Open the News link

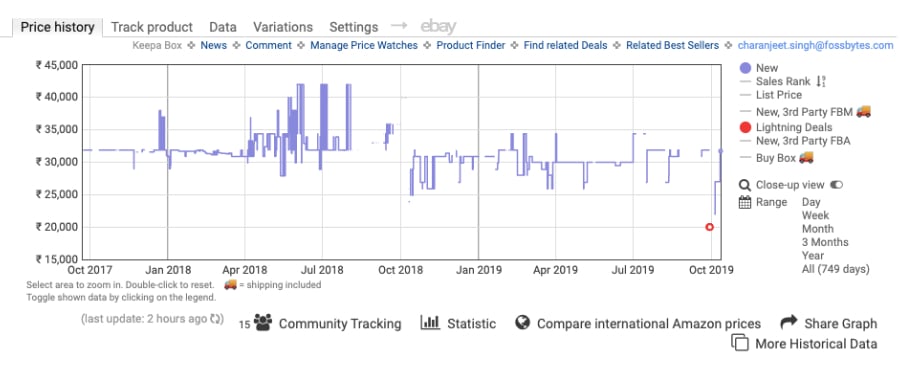pos(214,45)
